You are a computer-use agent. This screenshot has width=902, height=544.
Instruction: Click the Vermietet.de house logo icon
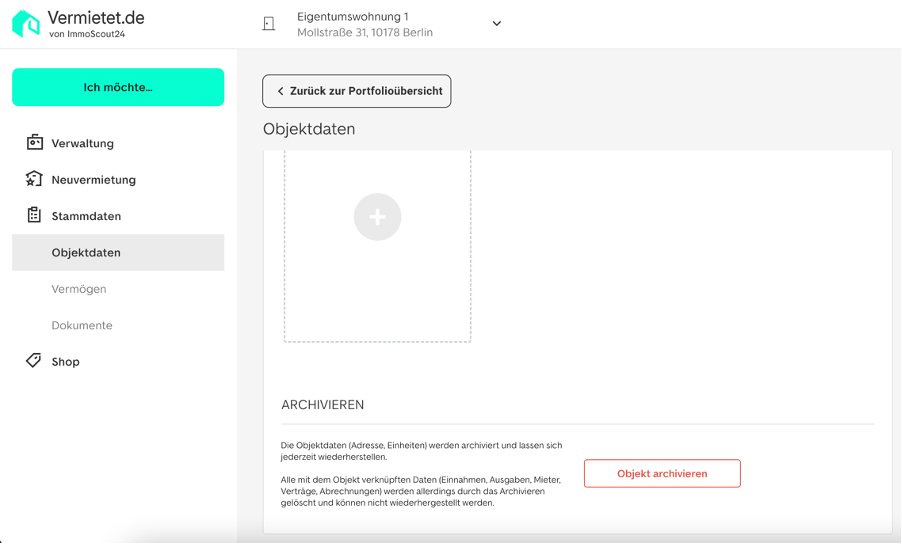click(x=26, y=24)
